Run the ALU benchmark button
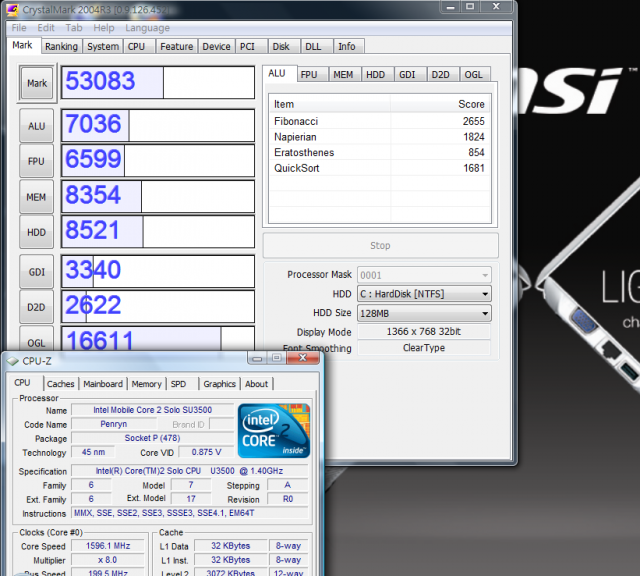Image resolution: width=640 pixels, height=576 pixels. point(36,126)
